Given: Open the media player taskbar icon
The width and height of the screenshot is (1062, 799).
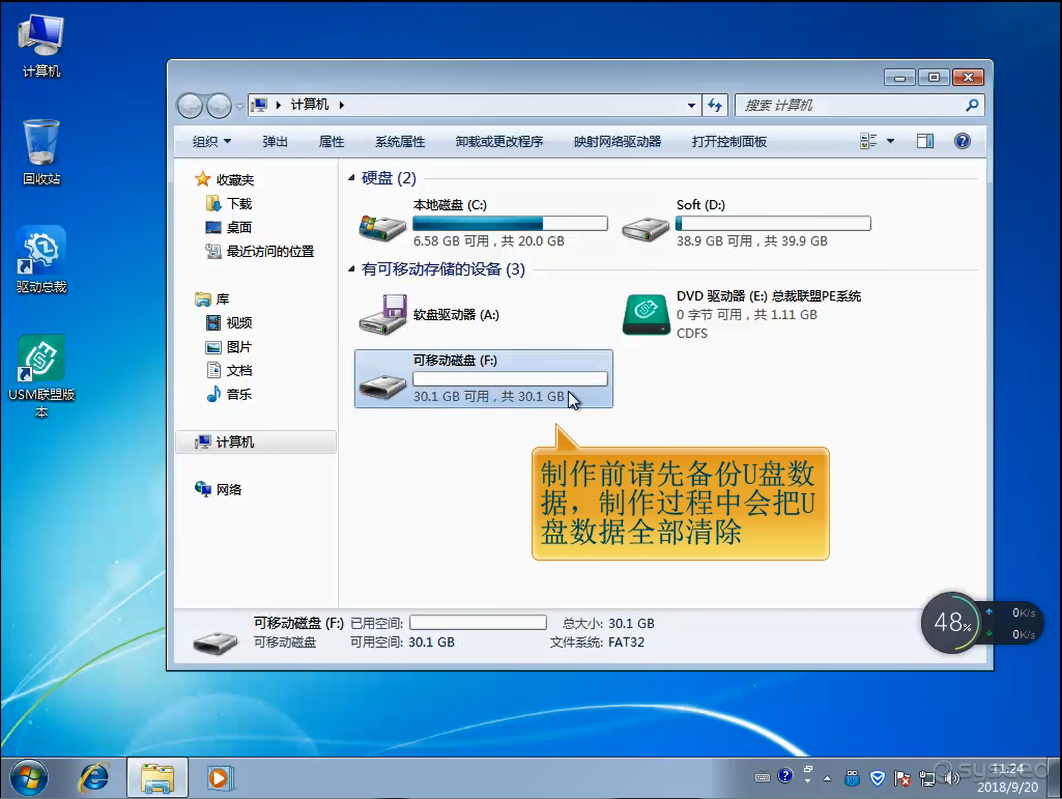Looking at the screenshot, I should tap(219, 777).
